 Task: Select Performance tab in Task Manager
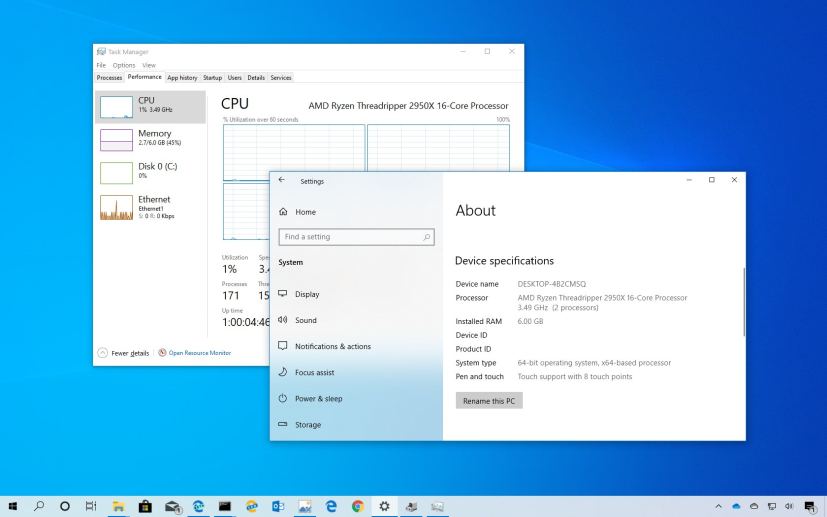[145, 77]
